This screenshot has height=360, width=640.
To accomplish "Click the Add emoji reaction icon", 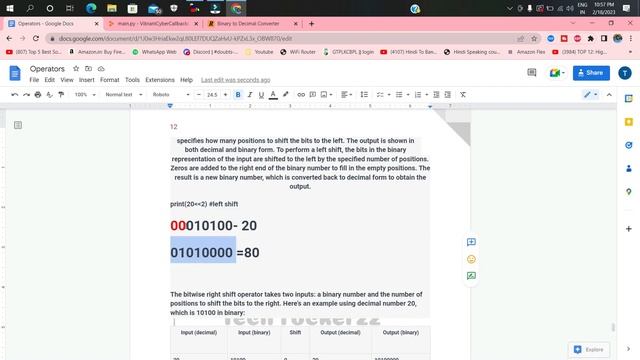I will click(471, 259).
